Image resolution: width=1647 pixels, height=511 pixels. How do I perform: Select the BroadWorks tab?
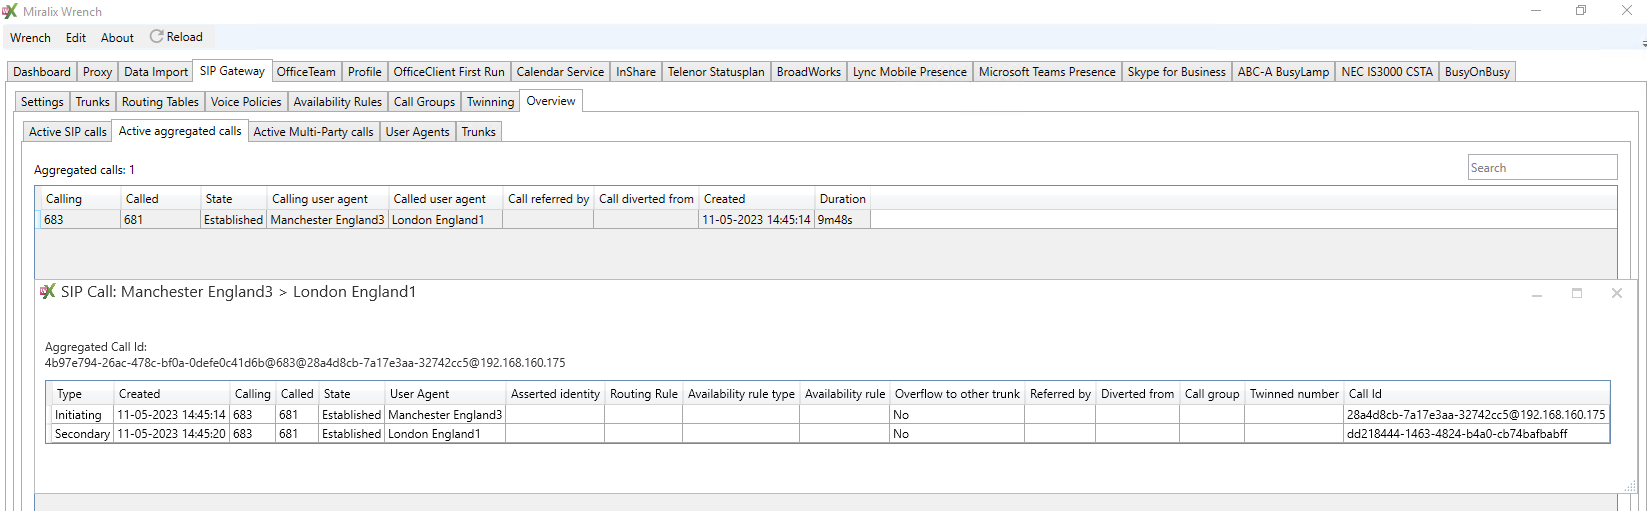(x=809, y=72)
